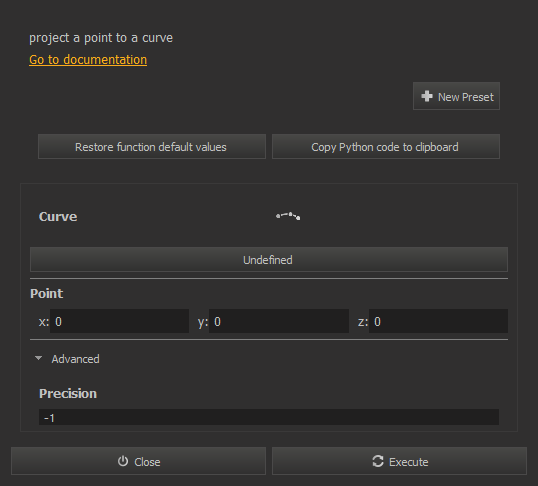Click the power icon on Close
538x486 pixels.
pyautogui.click(x=123, y=461)
